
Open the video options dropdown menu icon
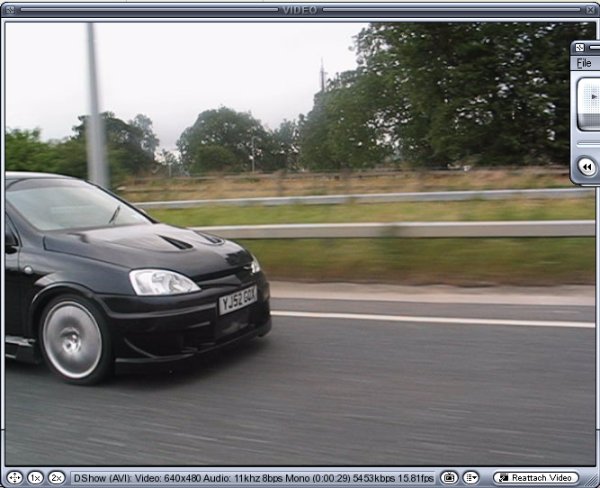pyautogui.click(x=470, y=478)
